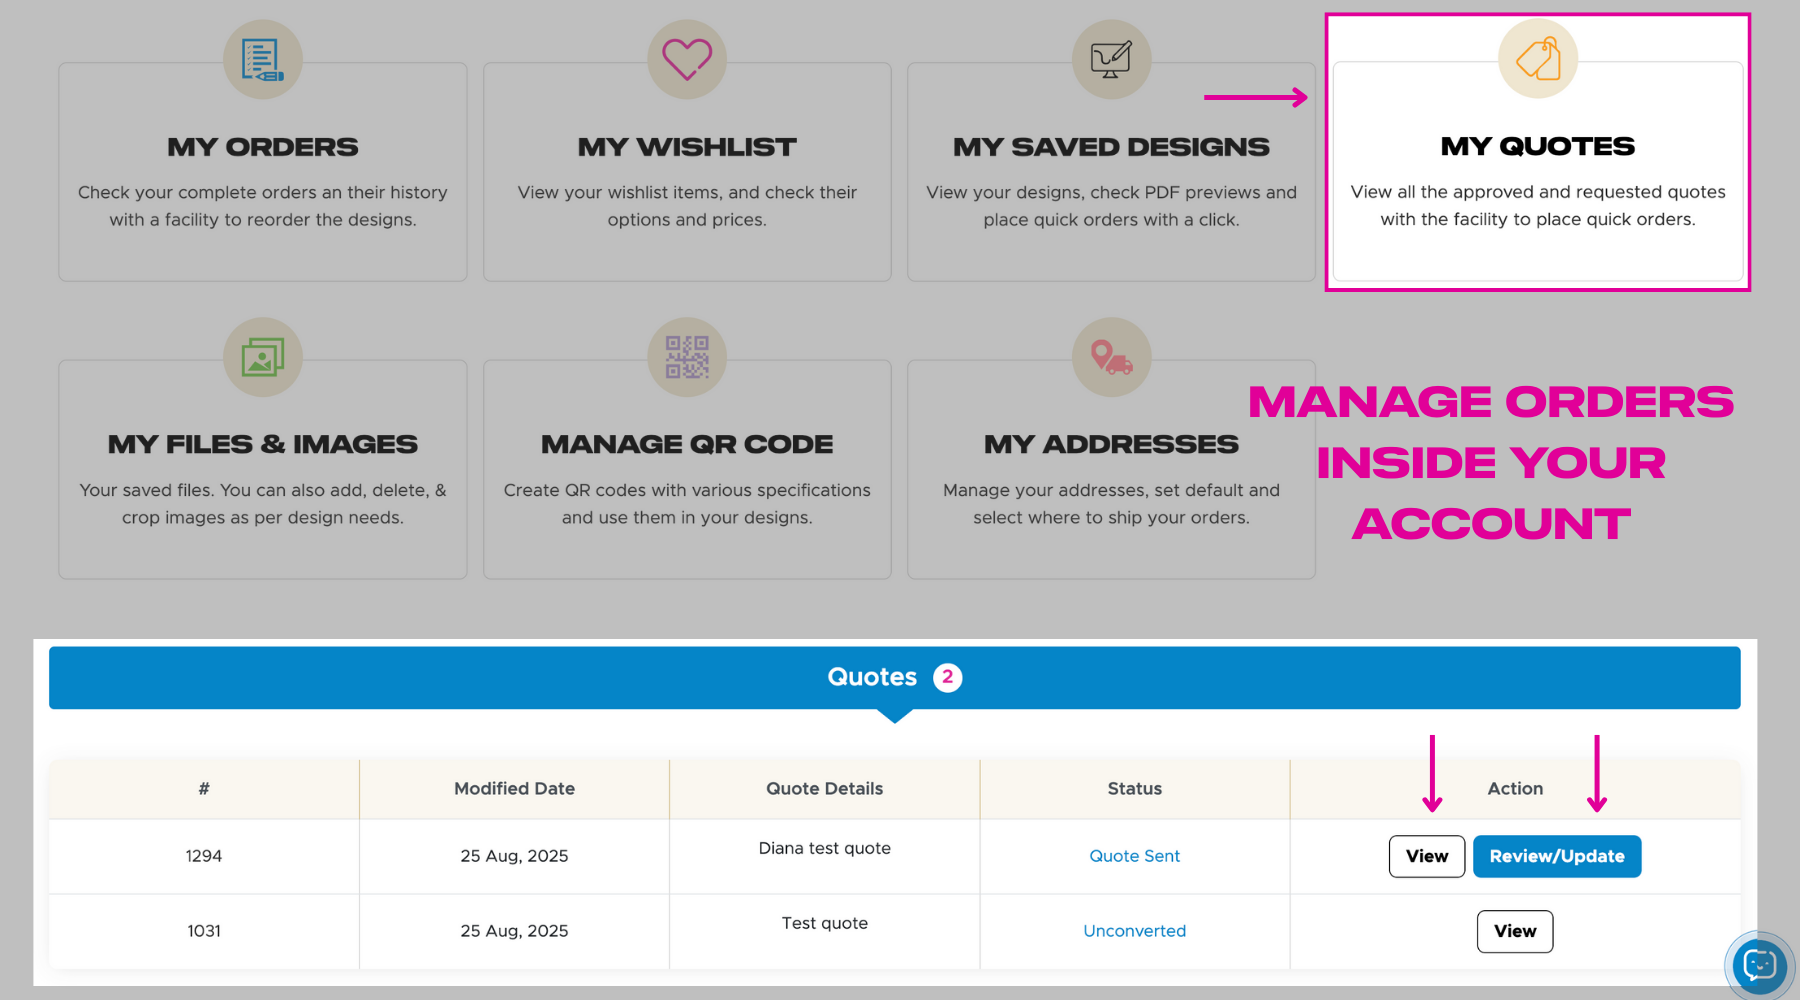Open My Addresses card description
Screen dimensions: 1800x1000
[x=1111, y=504]
